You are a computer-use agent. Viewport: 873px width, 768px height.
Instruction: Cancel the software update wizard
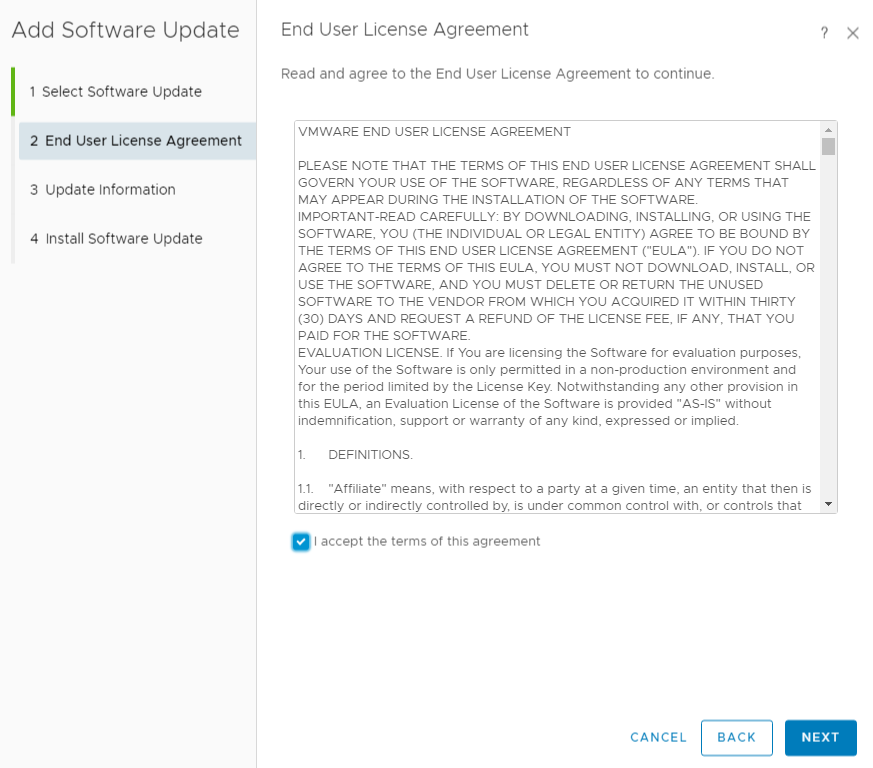pyautogui.click(x=659, y=737)
